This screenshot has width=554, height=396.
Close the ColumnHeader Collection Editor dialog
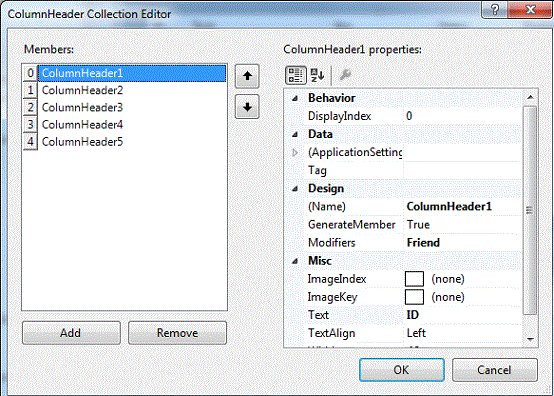coord(530,10)
